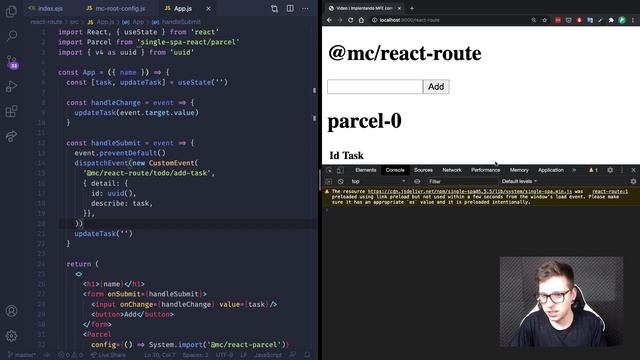Toggle DevTools inspect element picker
The width and height of the screenshot is (640, 360).
click(329, 170)
